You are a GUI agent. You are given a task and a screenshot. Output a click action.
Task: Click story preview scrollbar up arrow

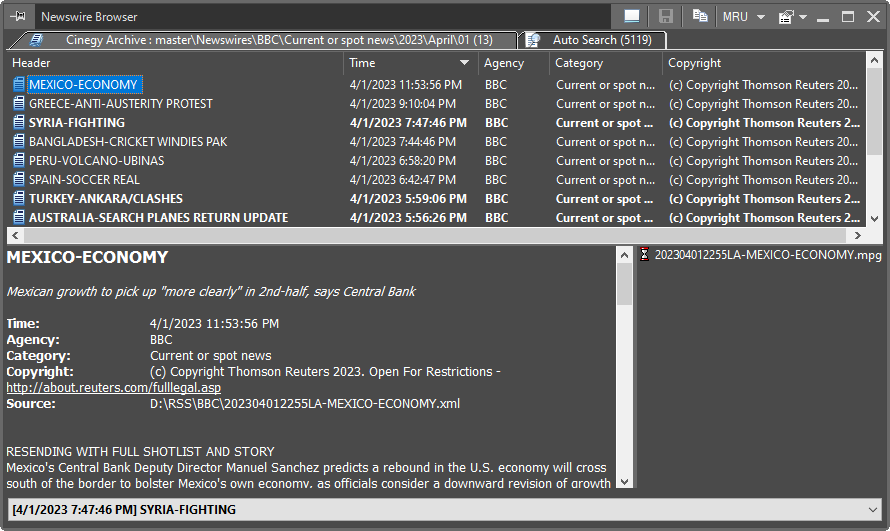click(624, 255)
